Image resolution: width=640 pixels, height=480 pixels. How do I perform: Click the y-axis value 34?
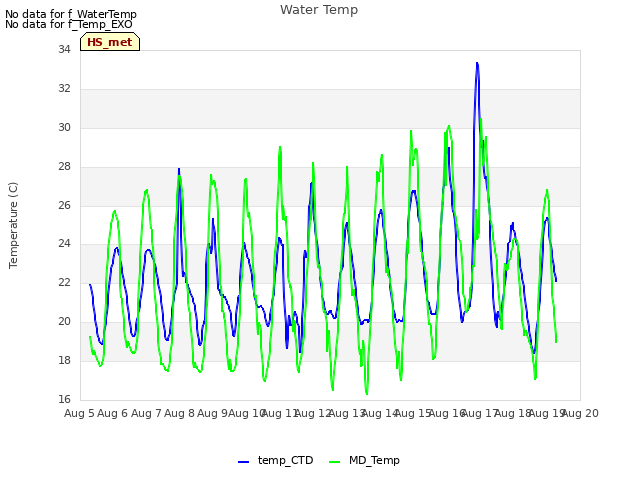64,49
